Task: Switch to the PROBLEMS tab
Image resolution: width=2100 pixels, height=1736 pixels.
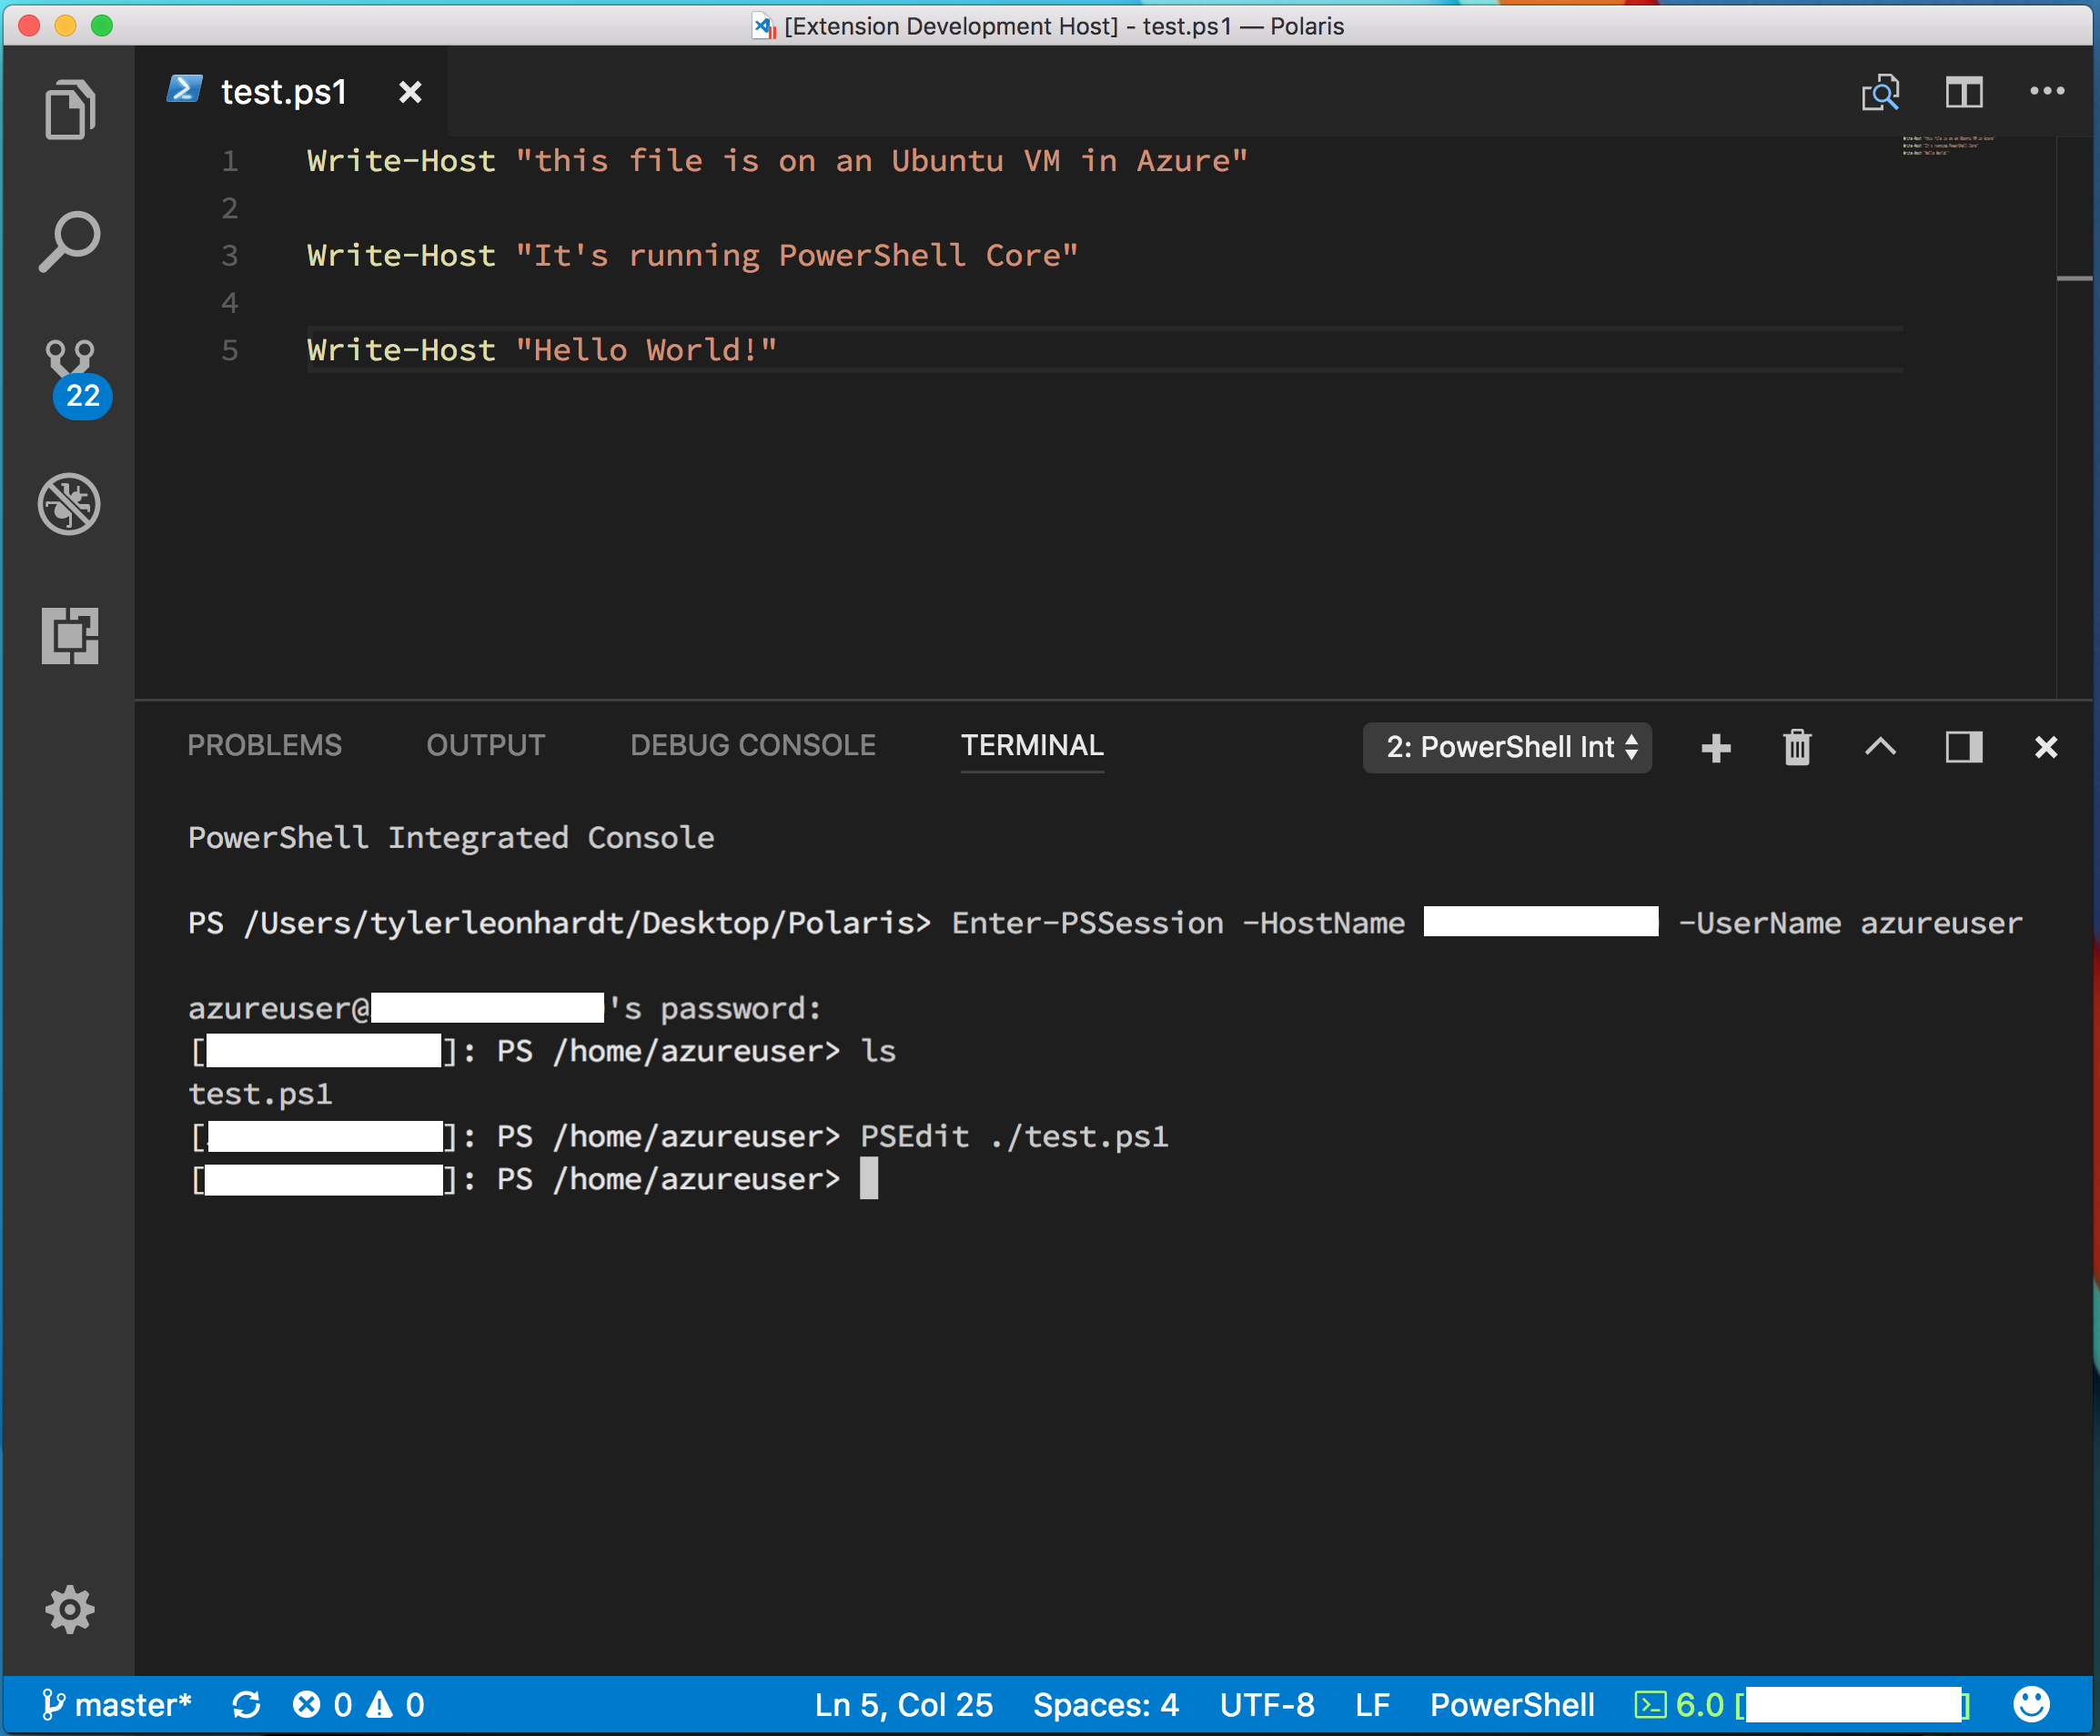Action: 263,745
